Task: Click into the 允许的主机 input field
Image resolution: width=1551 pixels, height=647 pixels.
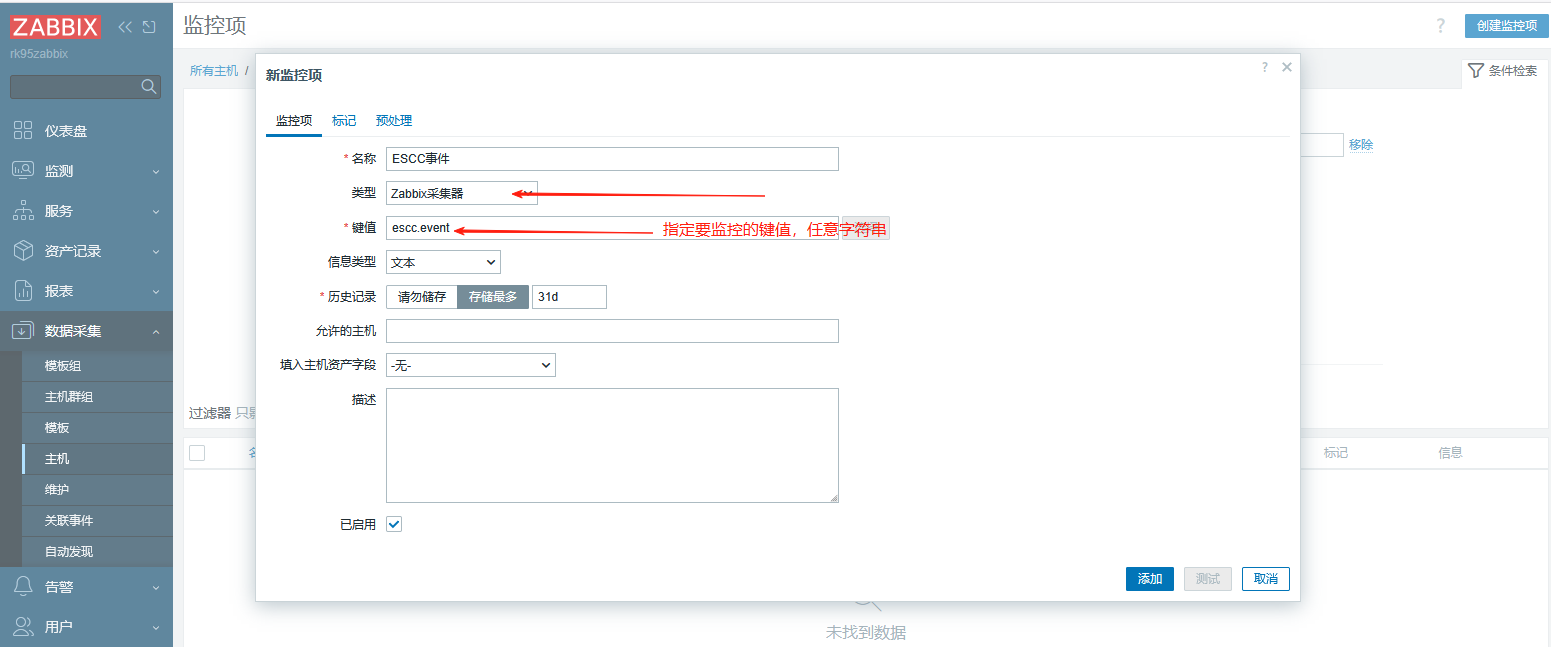Action: pyautogui.click(x=612, y=331)
